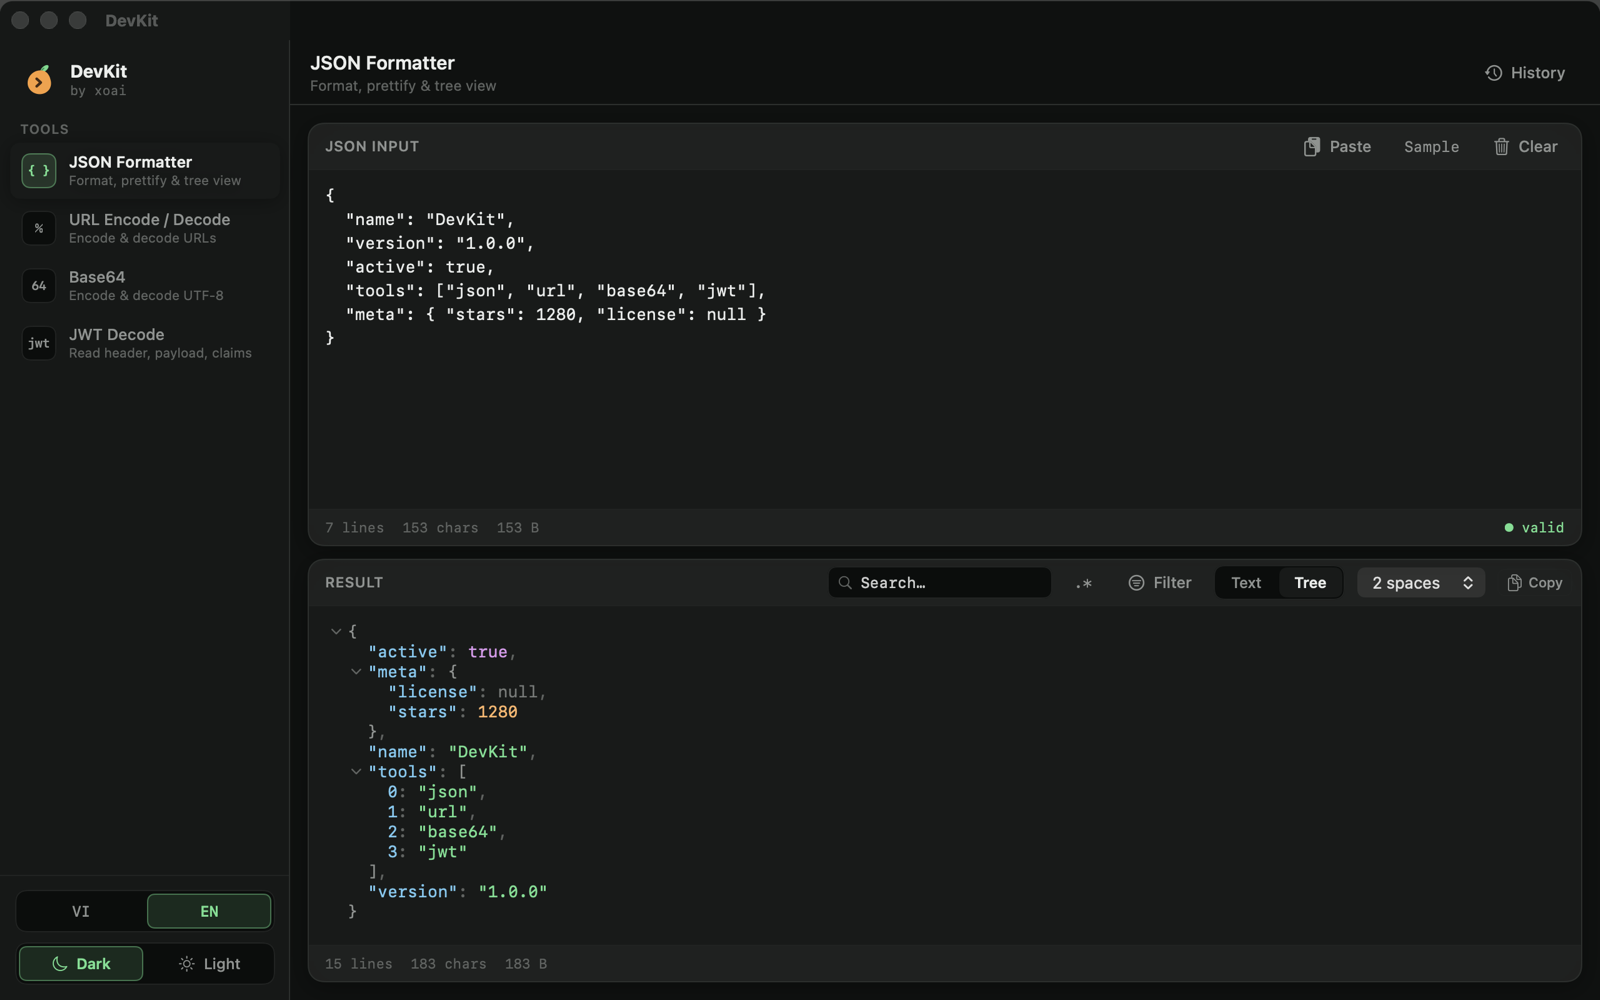Open the URL Encode / Decode tool
Screen dimensions: 1600x1000
(x=146, y=228)
